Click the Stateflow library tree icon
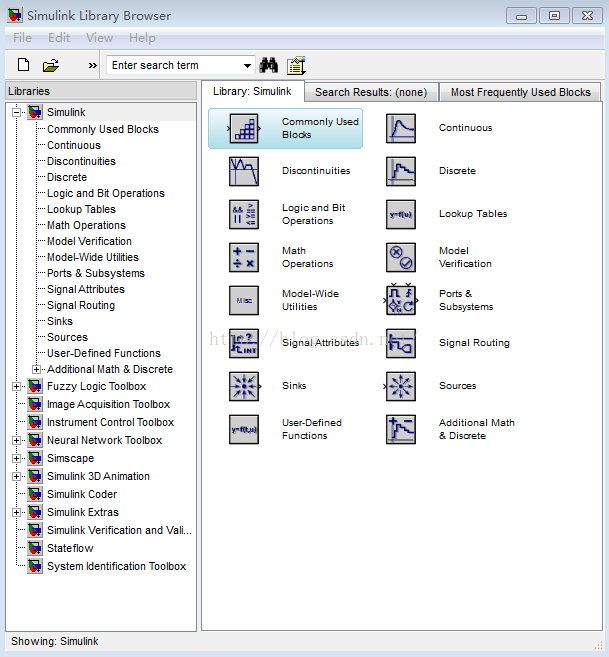This screenshot has width=609, height=657. (35, 548)
